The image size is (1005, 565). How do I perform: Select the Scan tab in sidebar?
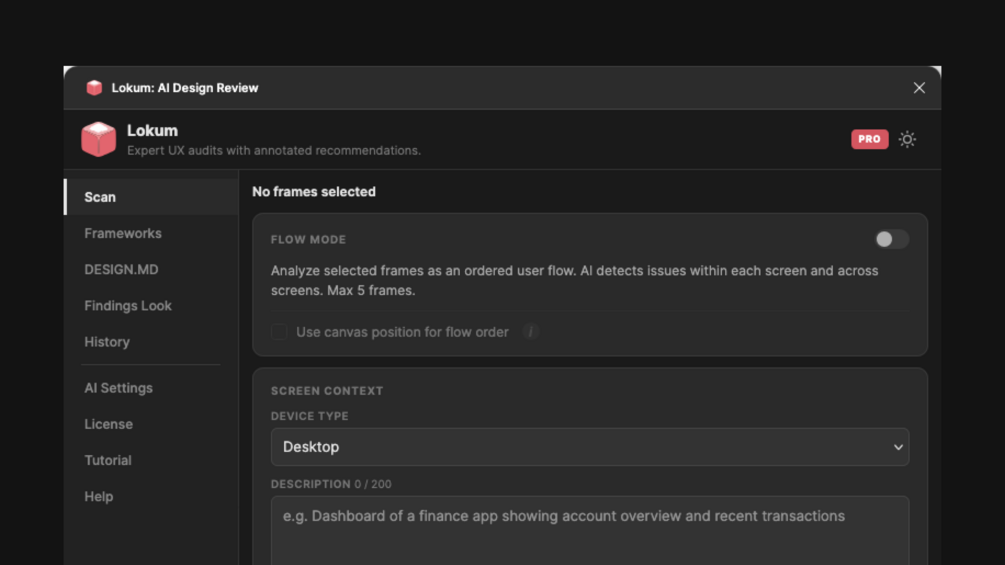click(100, 197)
